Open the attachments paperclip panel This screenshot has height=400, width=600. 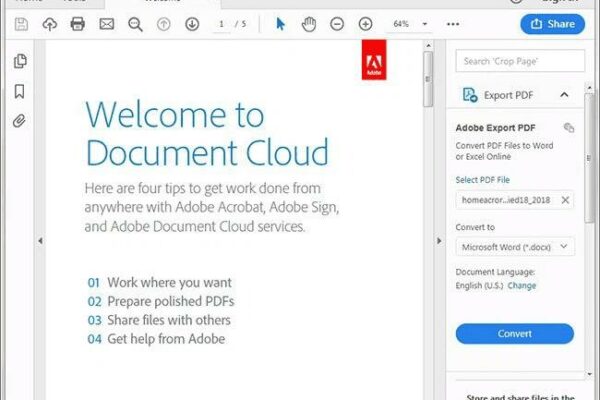(x=19, y=121)
